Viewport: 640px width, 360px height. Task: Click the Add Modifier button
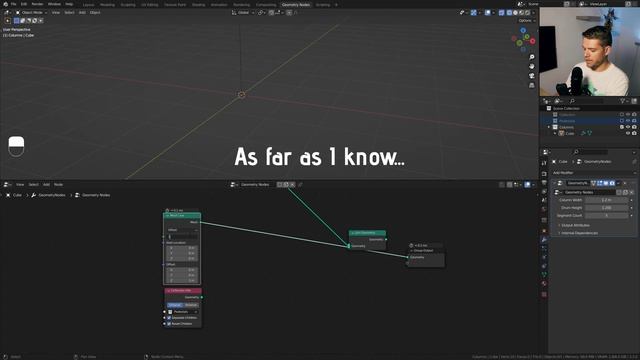click(593, 173)
